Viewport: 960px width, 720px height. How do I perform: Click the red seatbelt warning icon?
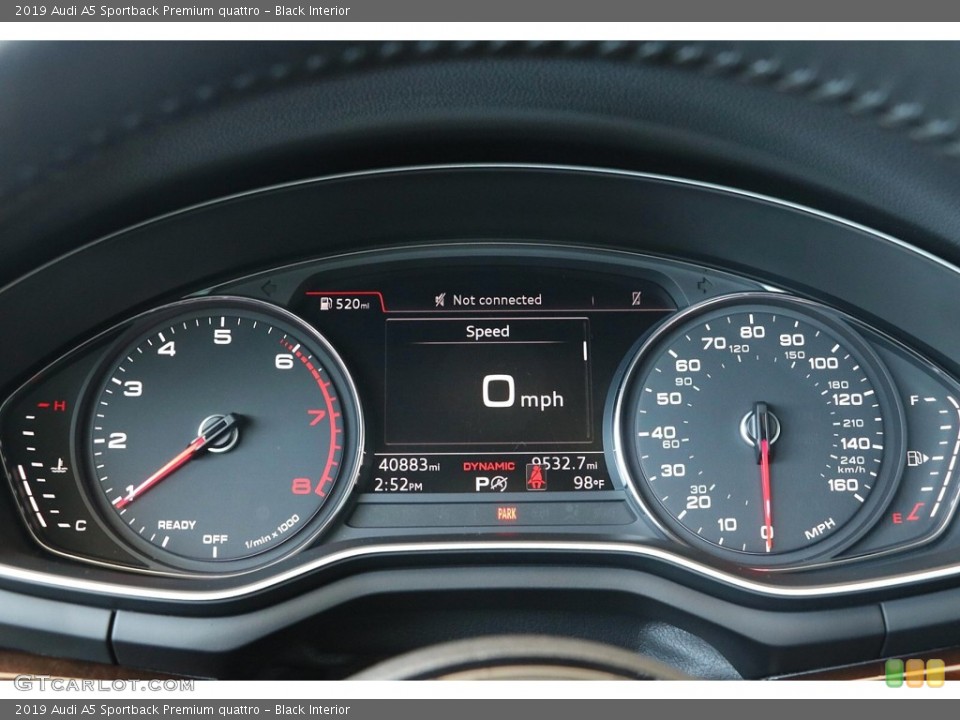pyautogui.click(x=536, y=477)
